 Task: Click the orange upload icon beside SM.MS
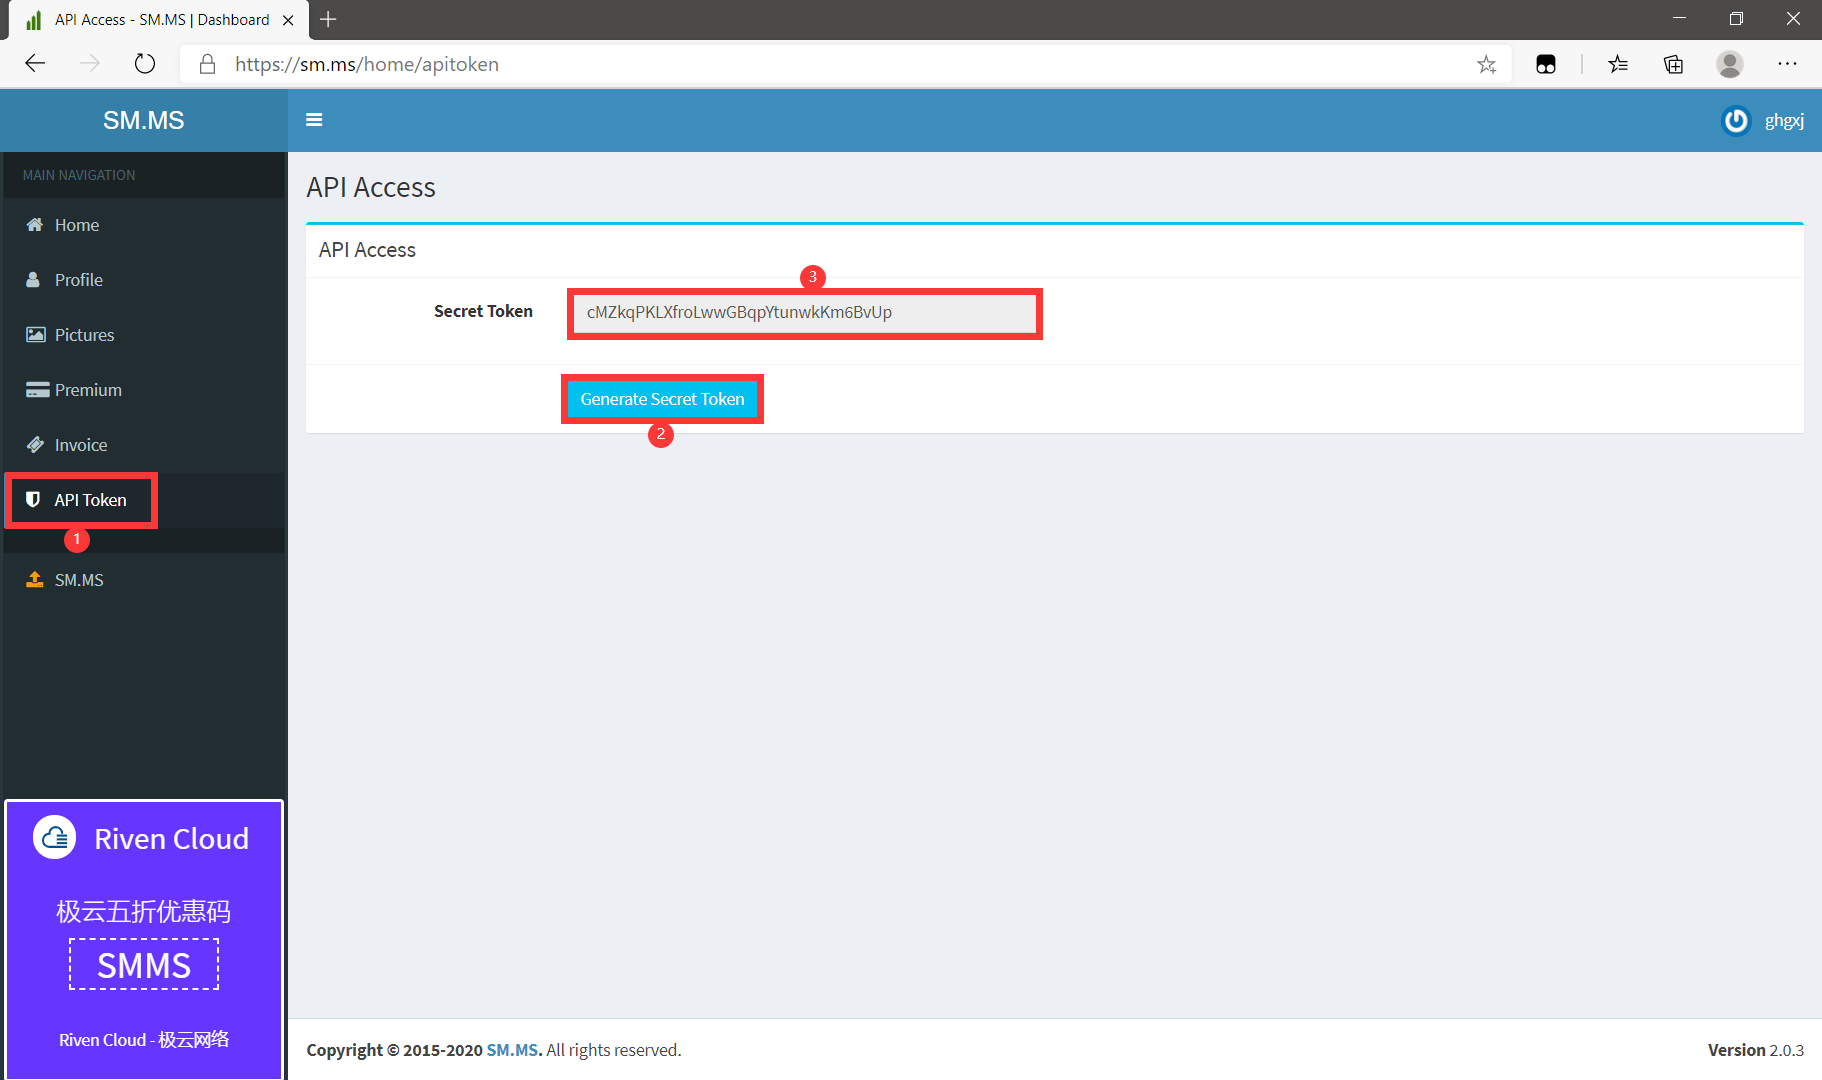[35, 579]
